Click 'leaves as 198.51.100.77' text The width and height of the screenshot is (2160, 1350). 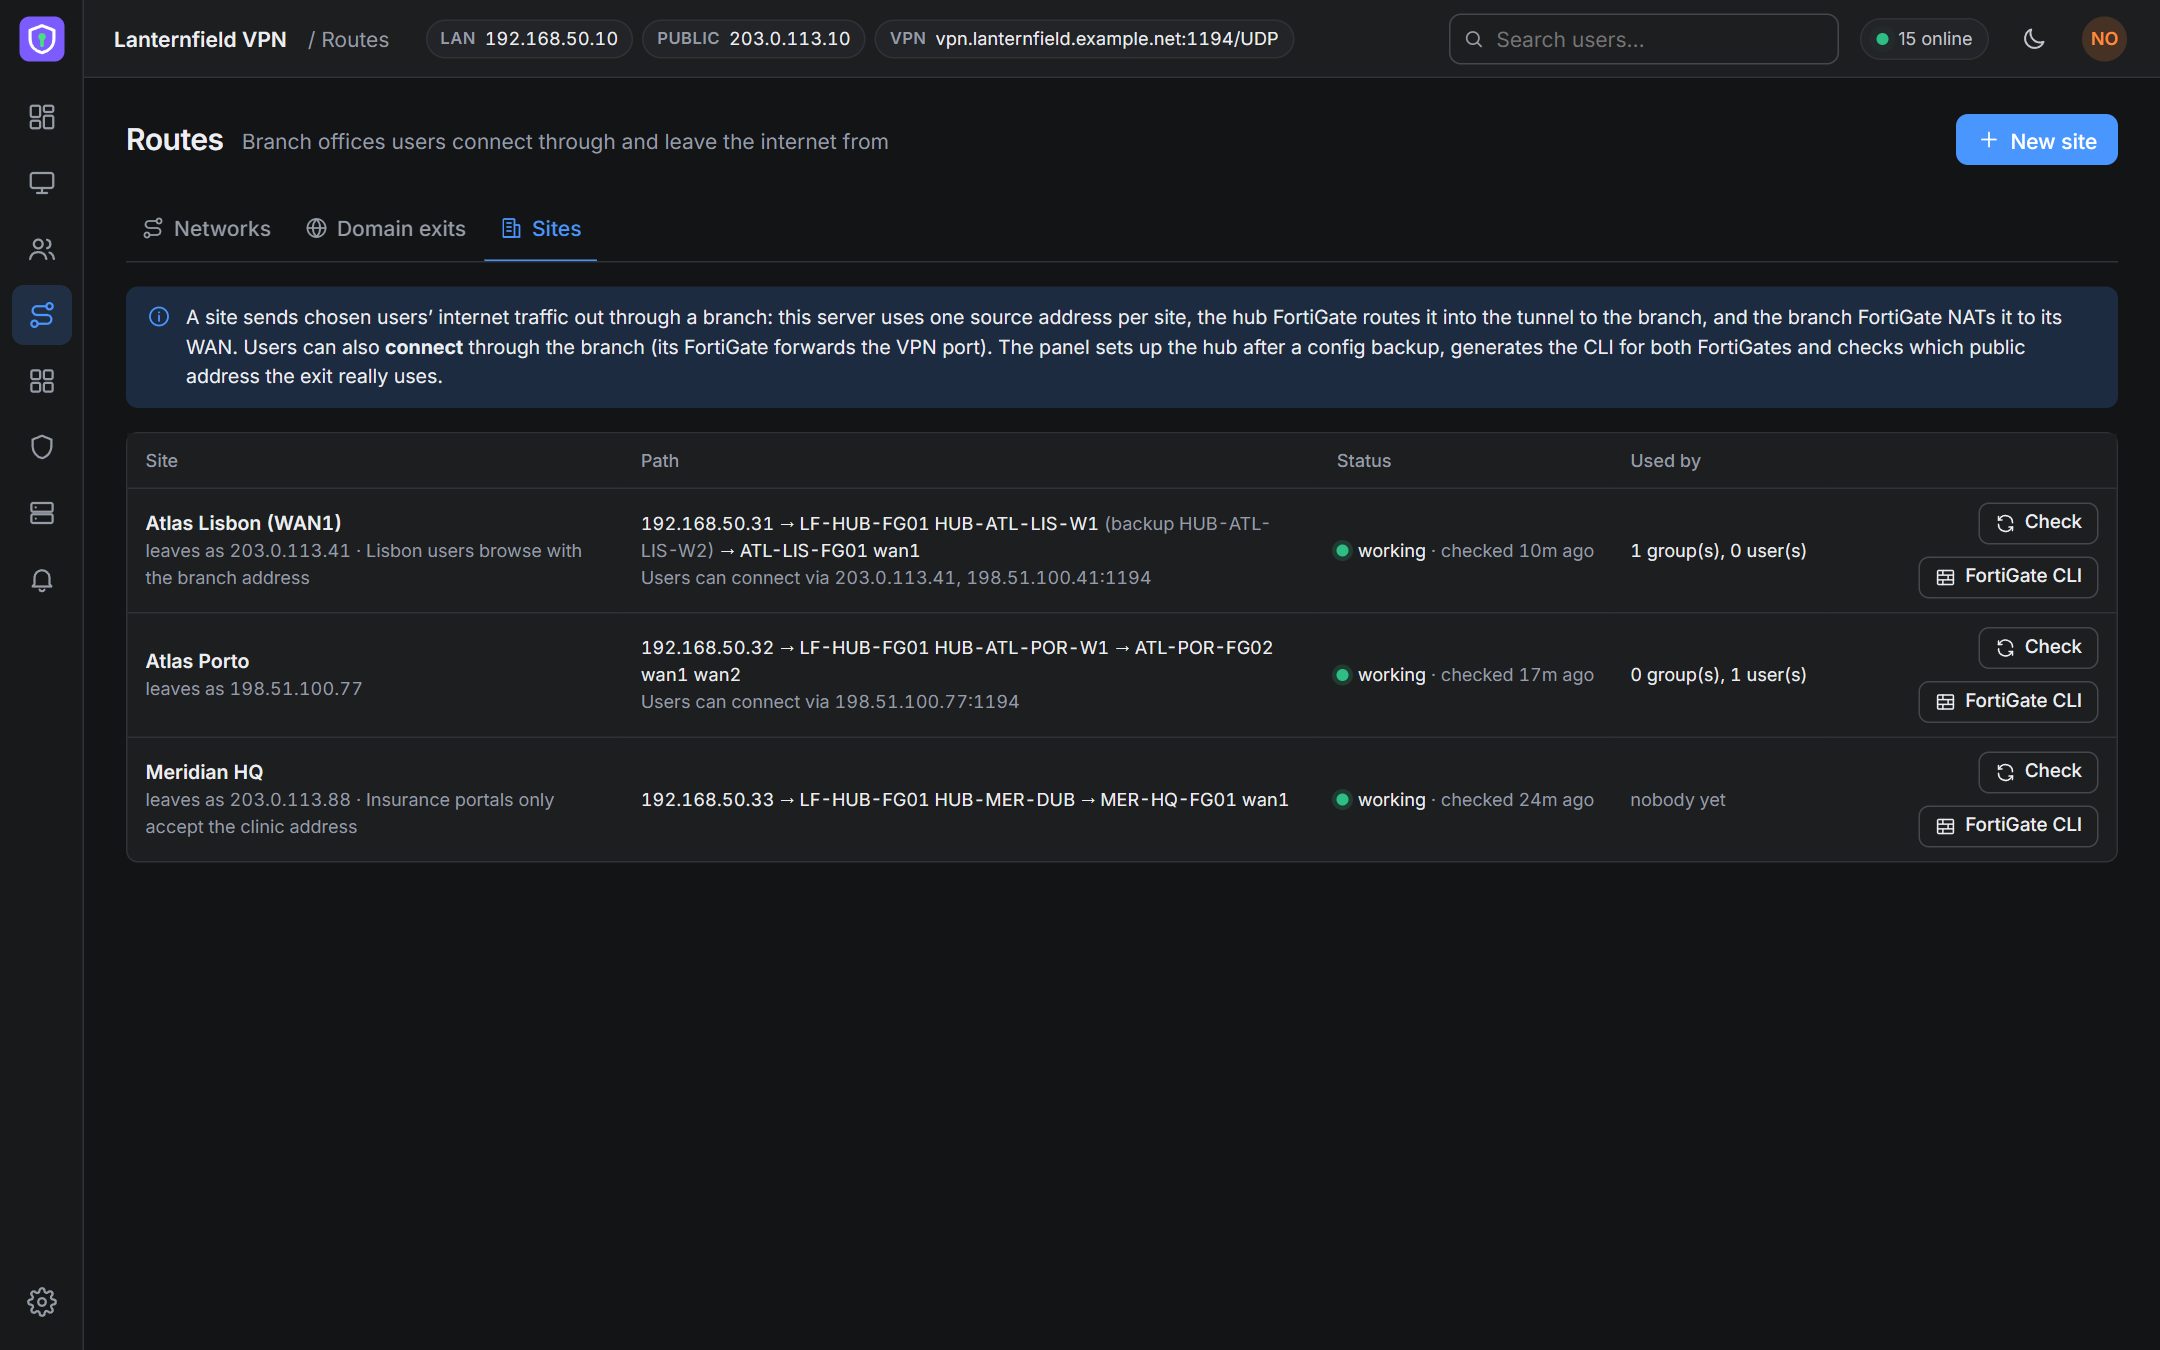pos(254,688)
